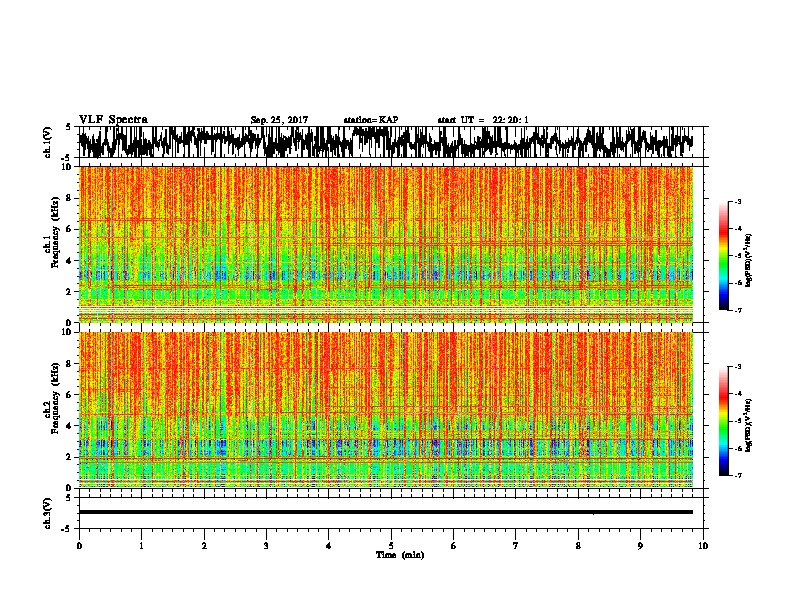Click the "5" tick of ch.1(V) axis
This screenshot has height=612, width=792.
click(68, 127)
